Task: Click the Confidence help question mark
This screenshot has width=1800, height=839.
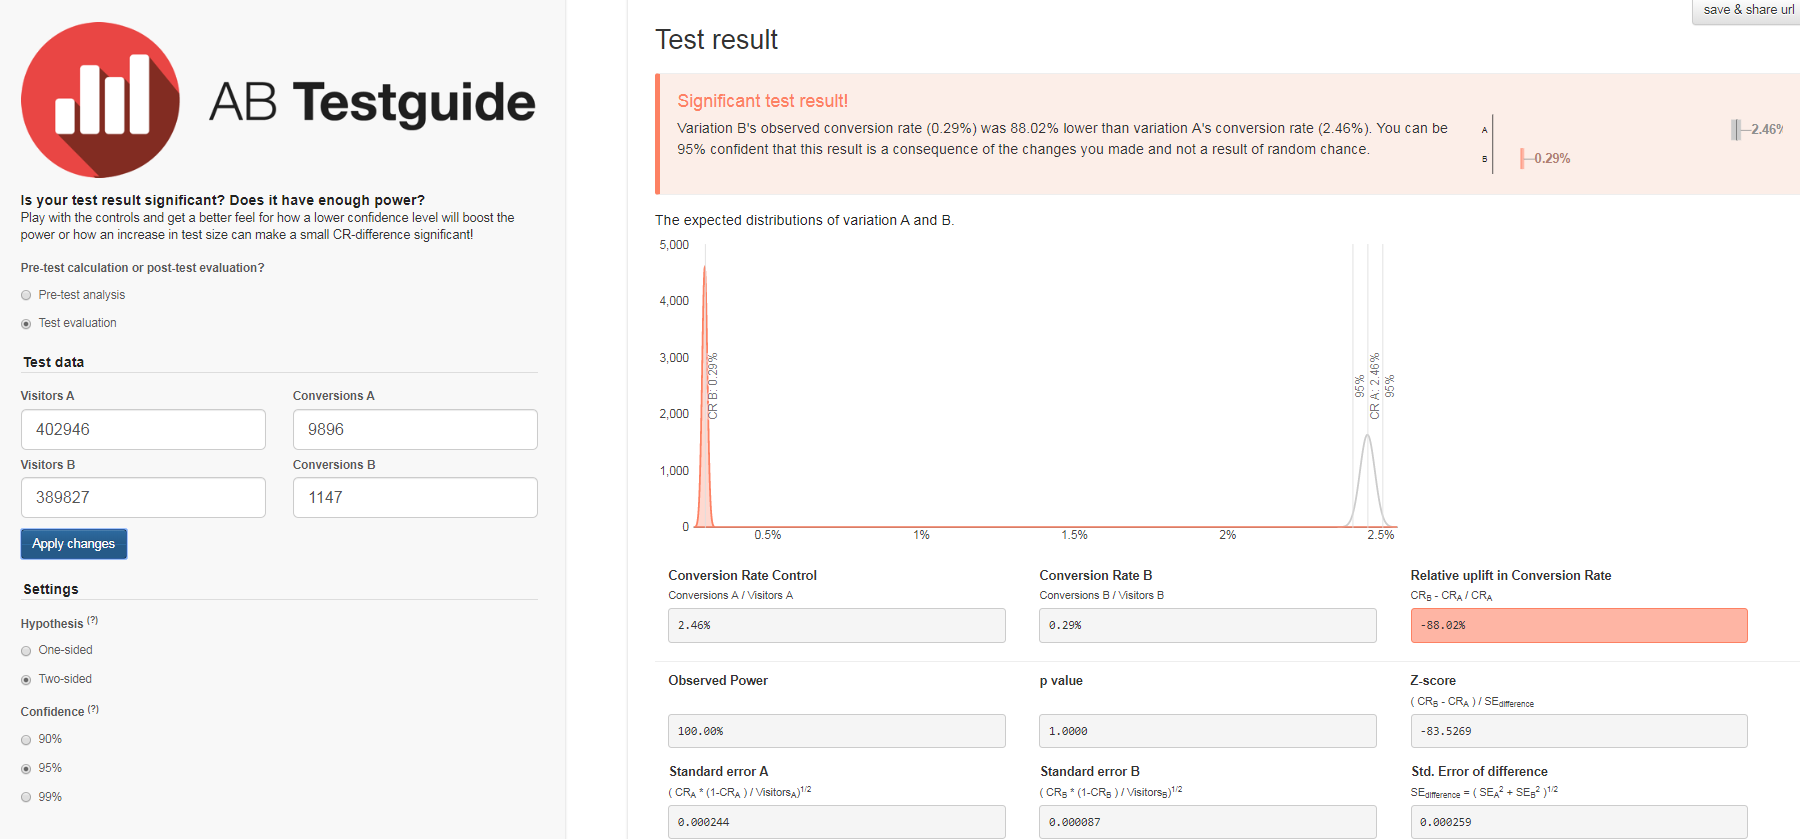Action: pos(93,710)
